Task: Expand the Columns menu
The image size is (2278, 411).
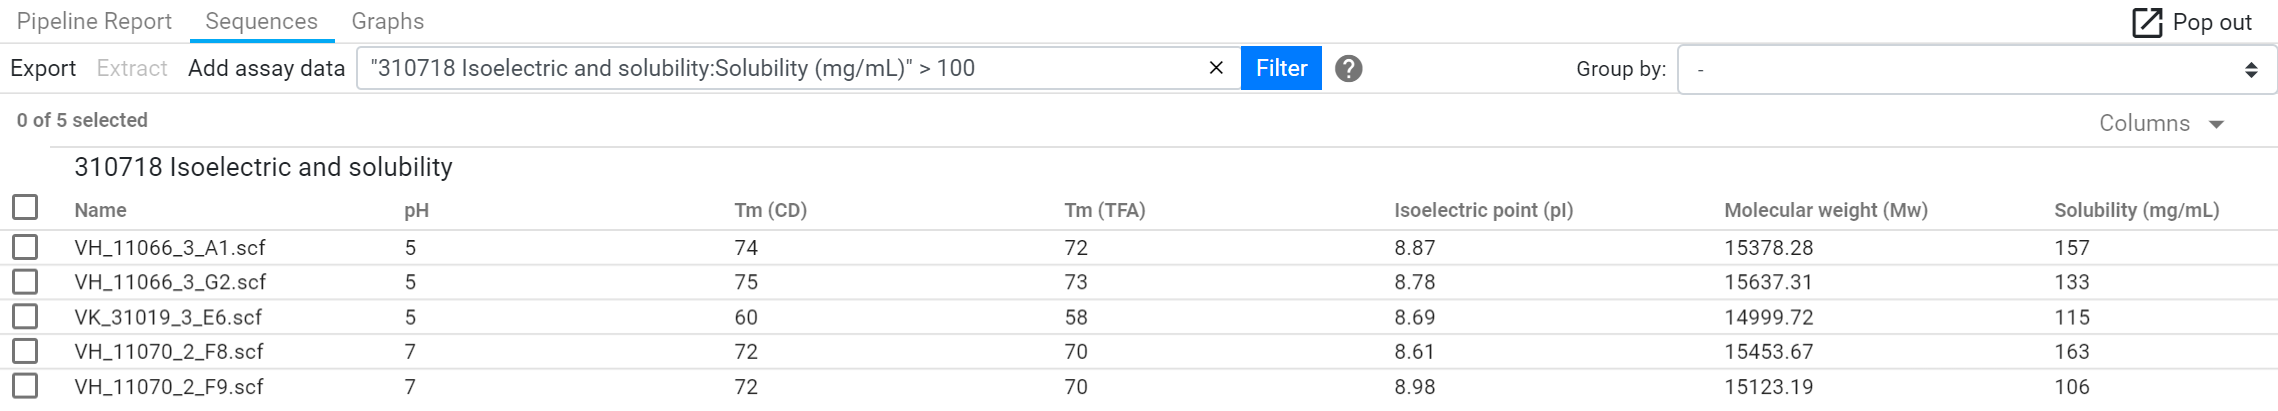Action: (x=2161, y=123)
